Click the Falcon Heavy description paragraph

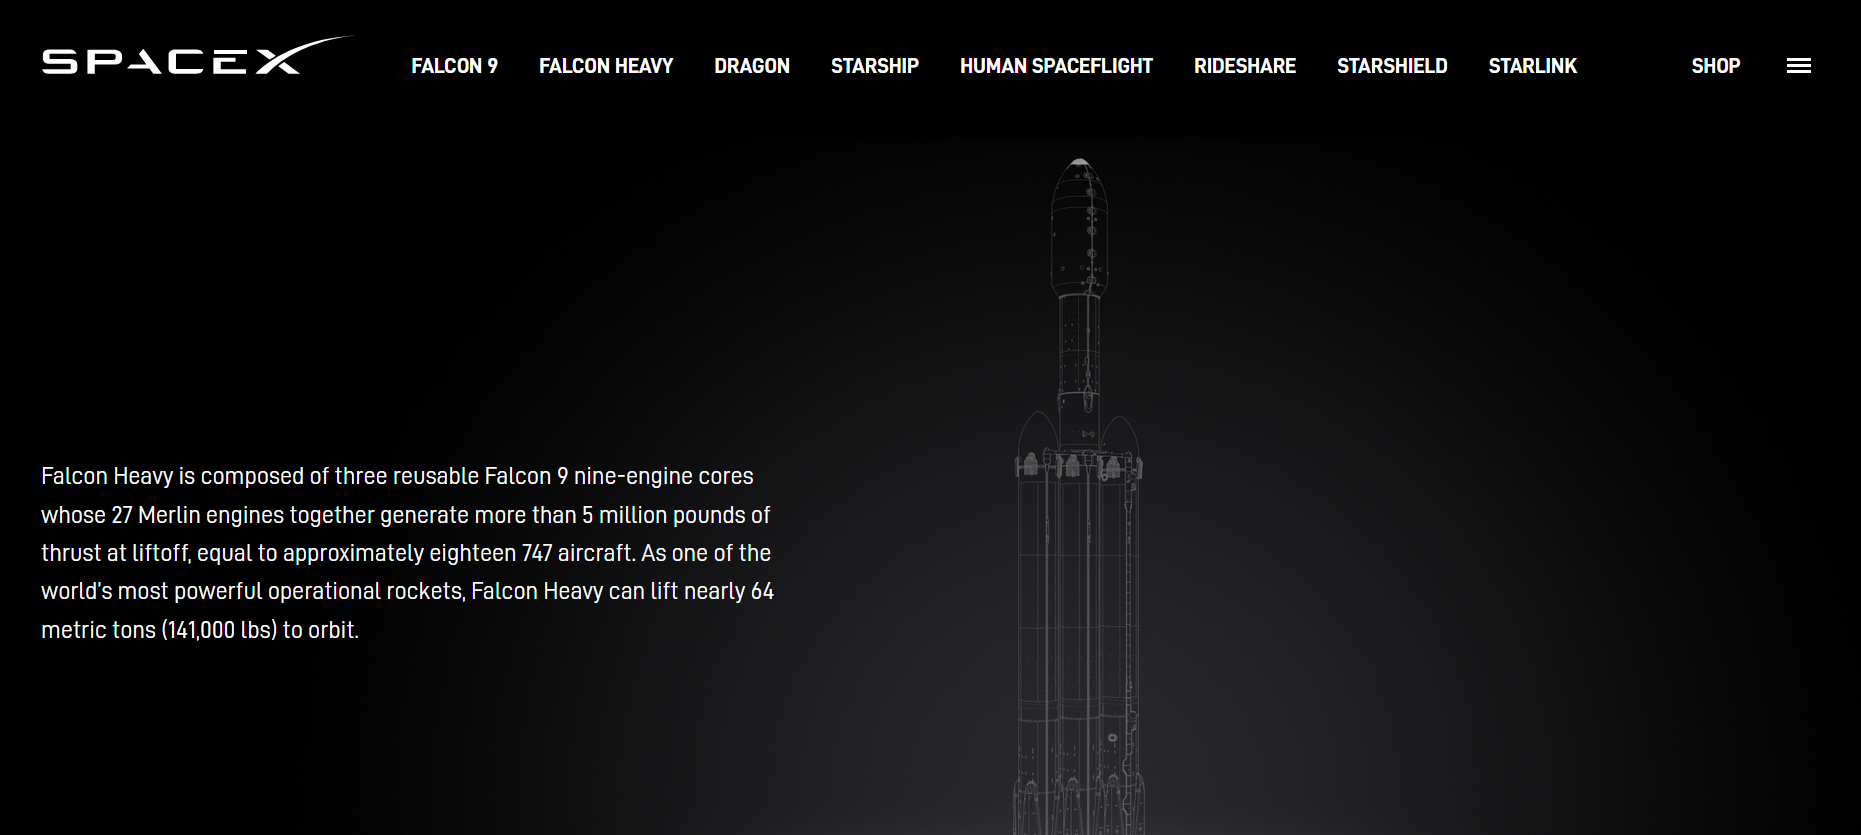408,553
